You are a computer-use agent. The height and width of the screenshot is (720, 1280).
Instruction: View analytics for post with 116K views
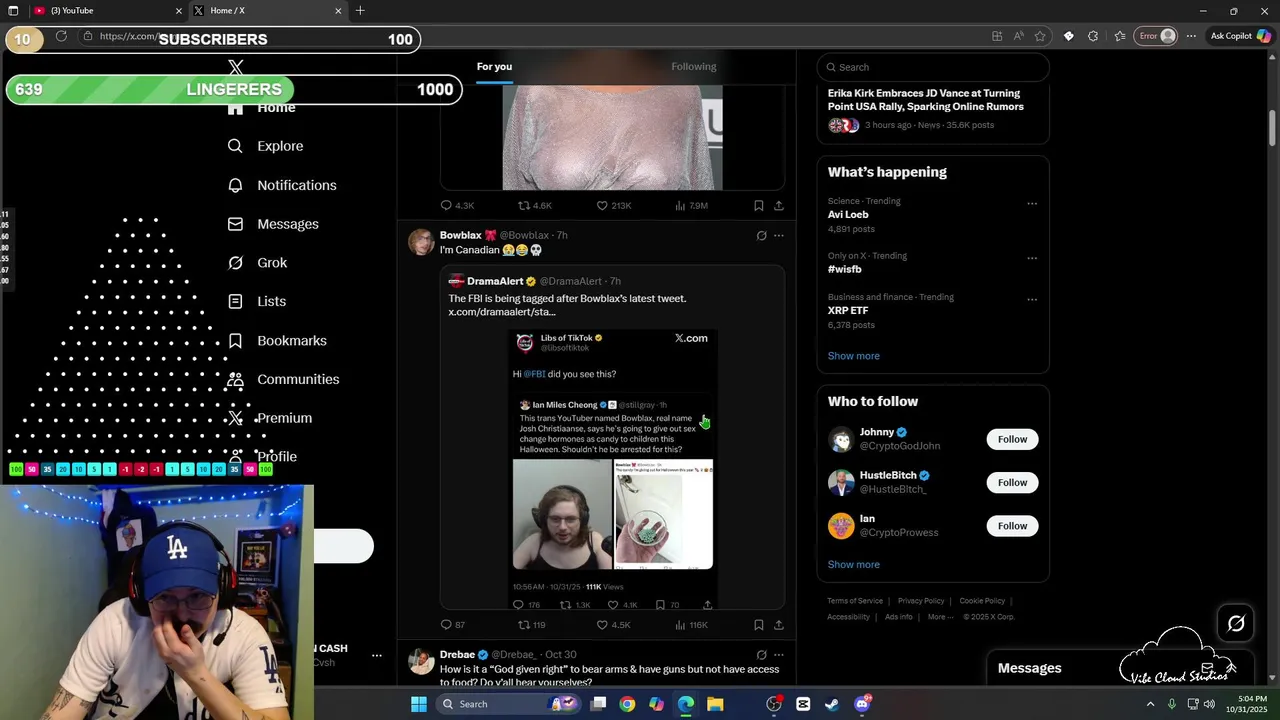click(691, 625)
